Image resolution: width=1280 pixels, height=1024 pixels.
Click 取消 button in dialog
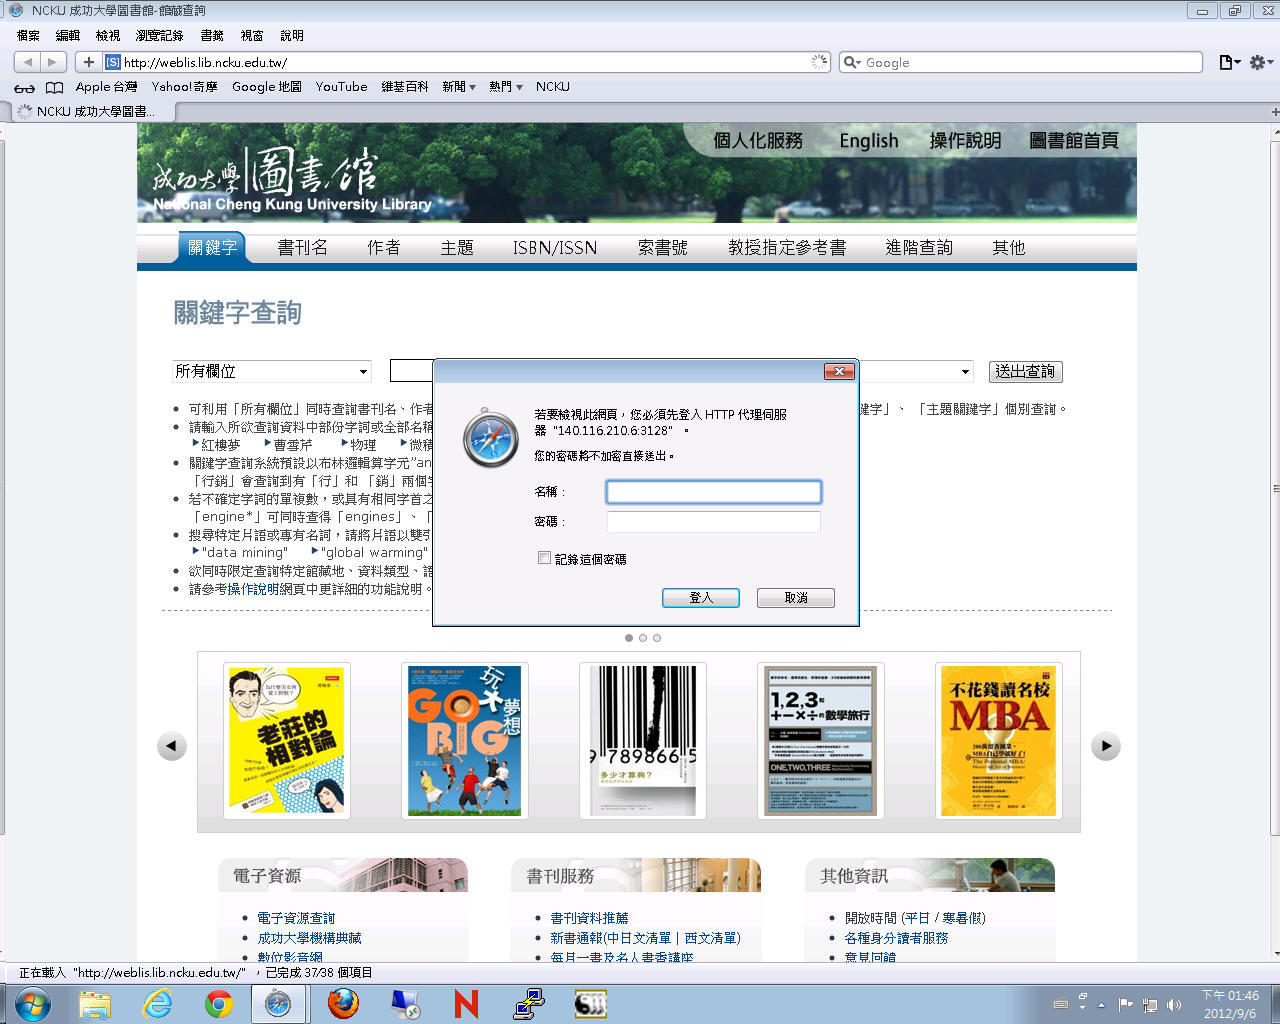point(796,597)
